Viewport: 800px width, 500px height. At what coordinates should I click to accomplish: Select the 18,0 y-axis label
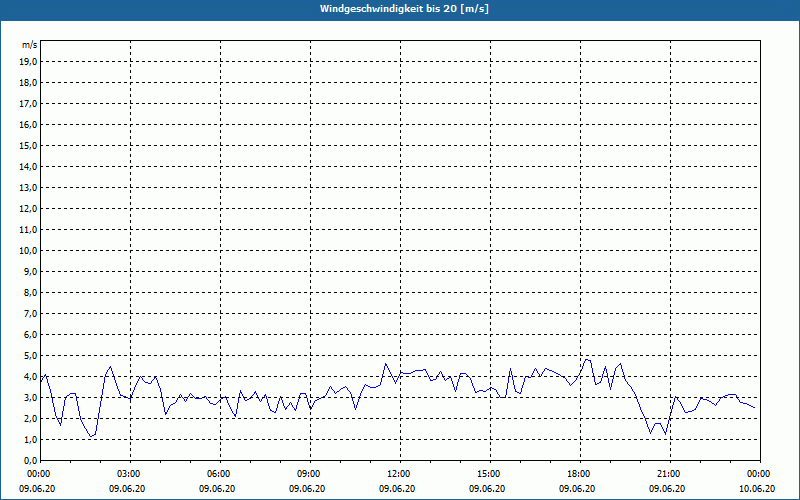(28, 83)
